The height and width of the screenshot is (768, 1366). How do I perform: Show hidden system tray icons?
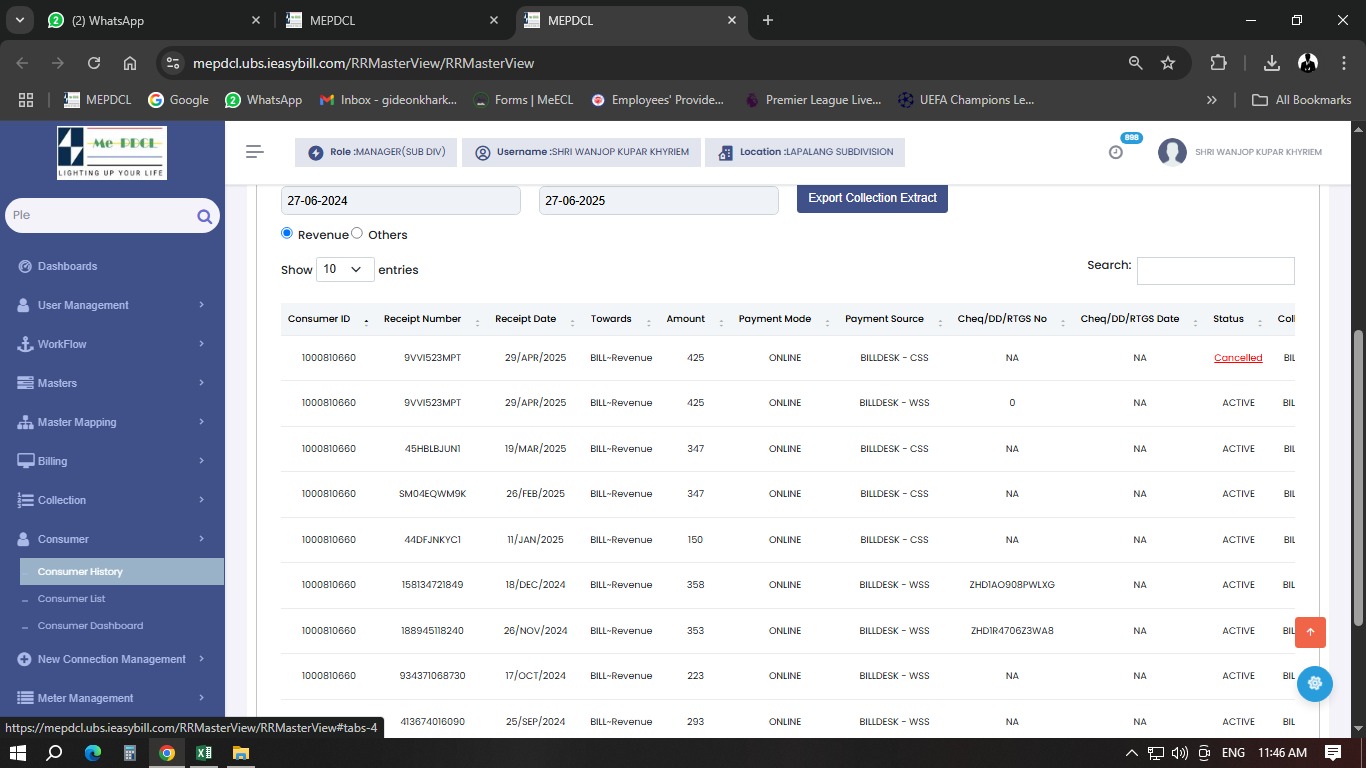[x=1131, y=753]
